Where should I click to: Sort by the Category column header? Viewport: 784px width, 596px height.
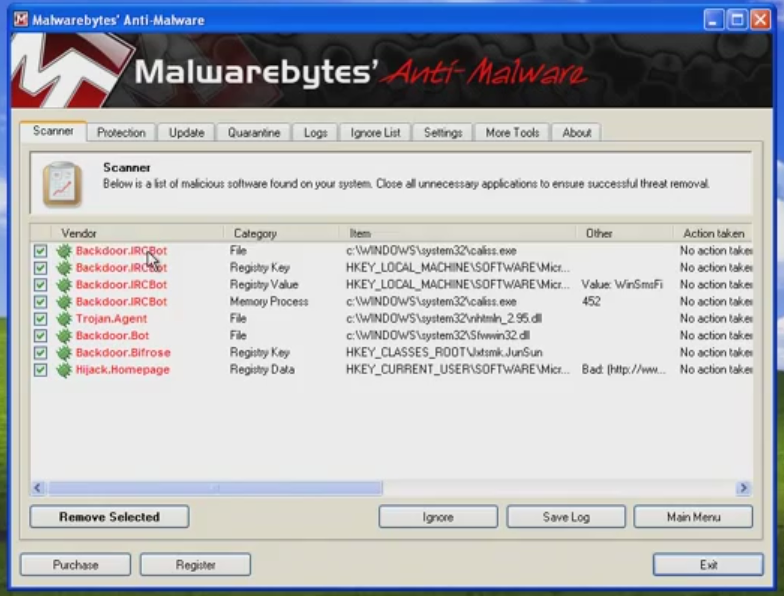(x=281, y=233)
